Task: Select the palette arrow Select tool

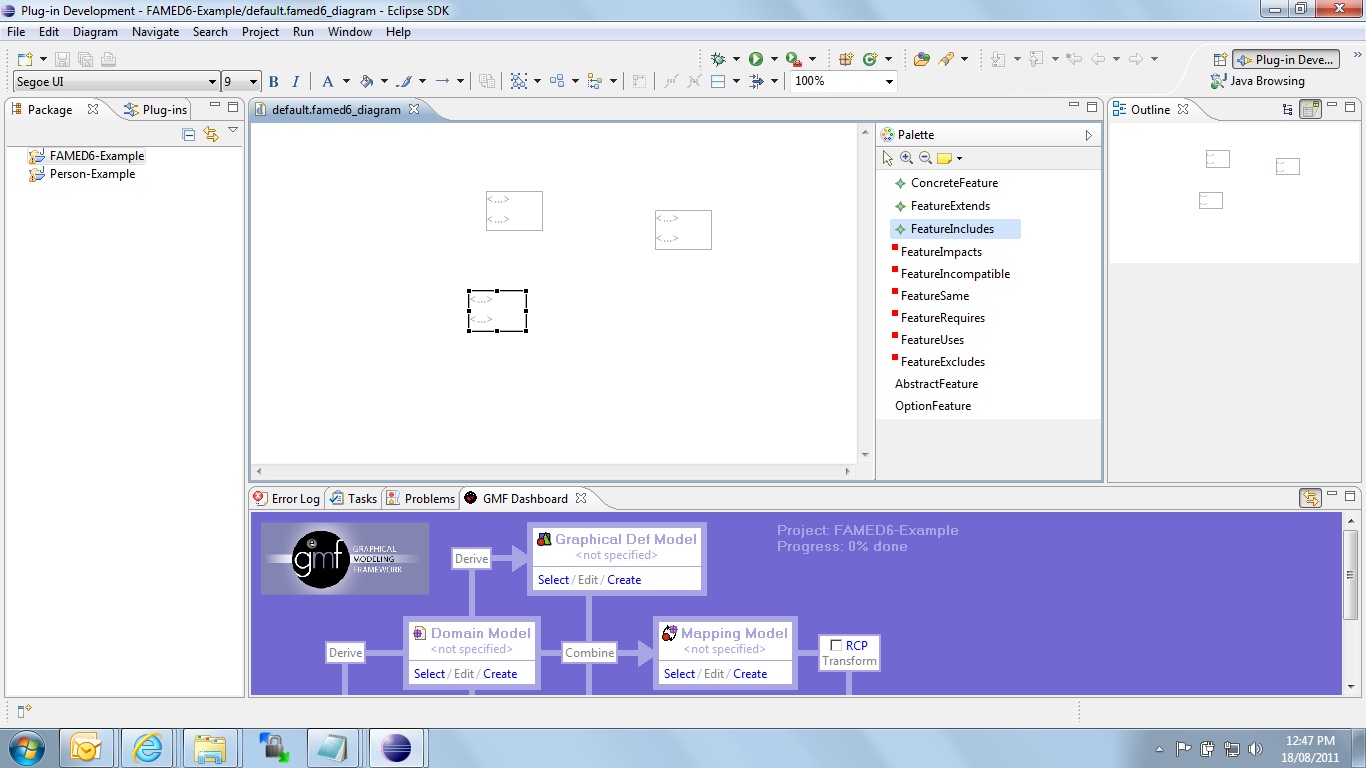Action: click(x=888, y=158)
